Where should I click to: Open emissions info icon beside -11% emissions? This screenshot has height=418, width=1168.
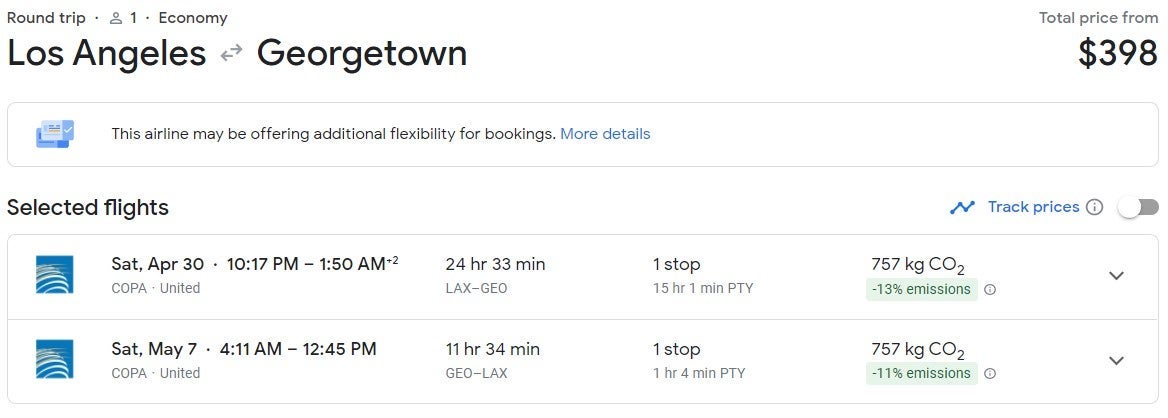(x=990, y=374)
